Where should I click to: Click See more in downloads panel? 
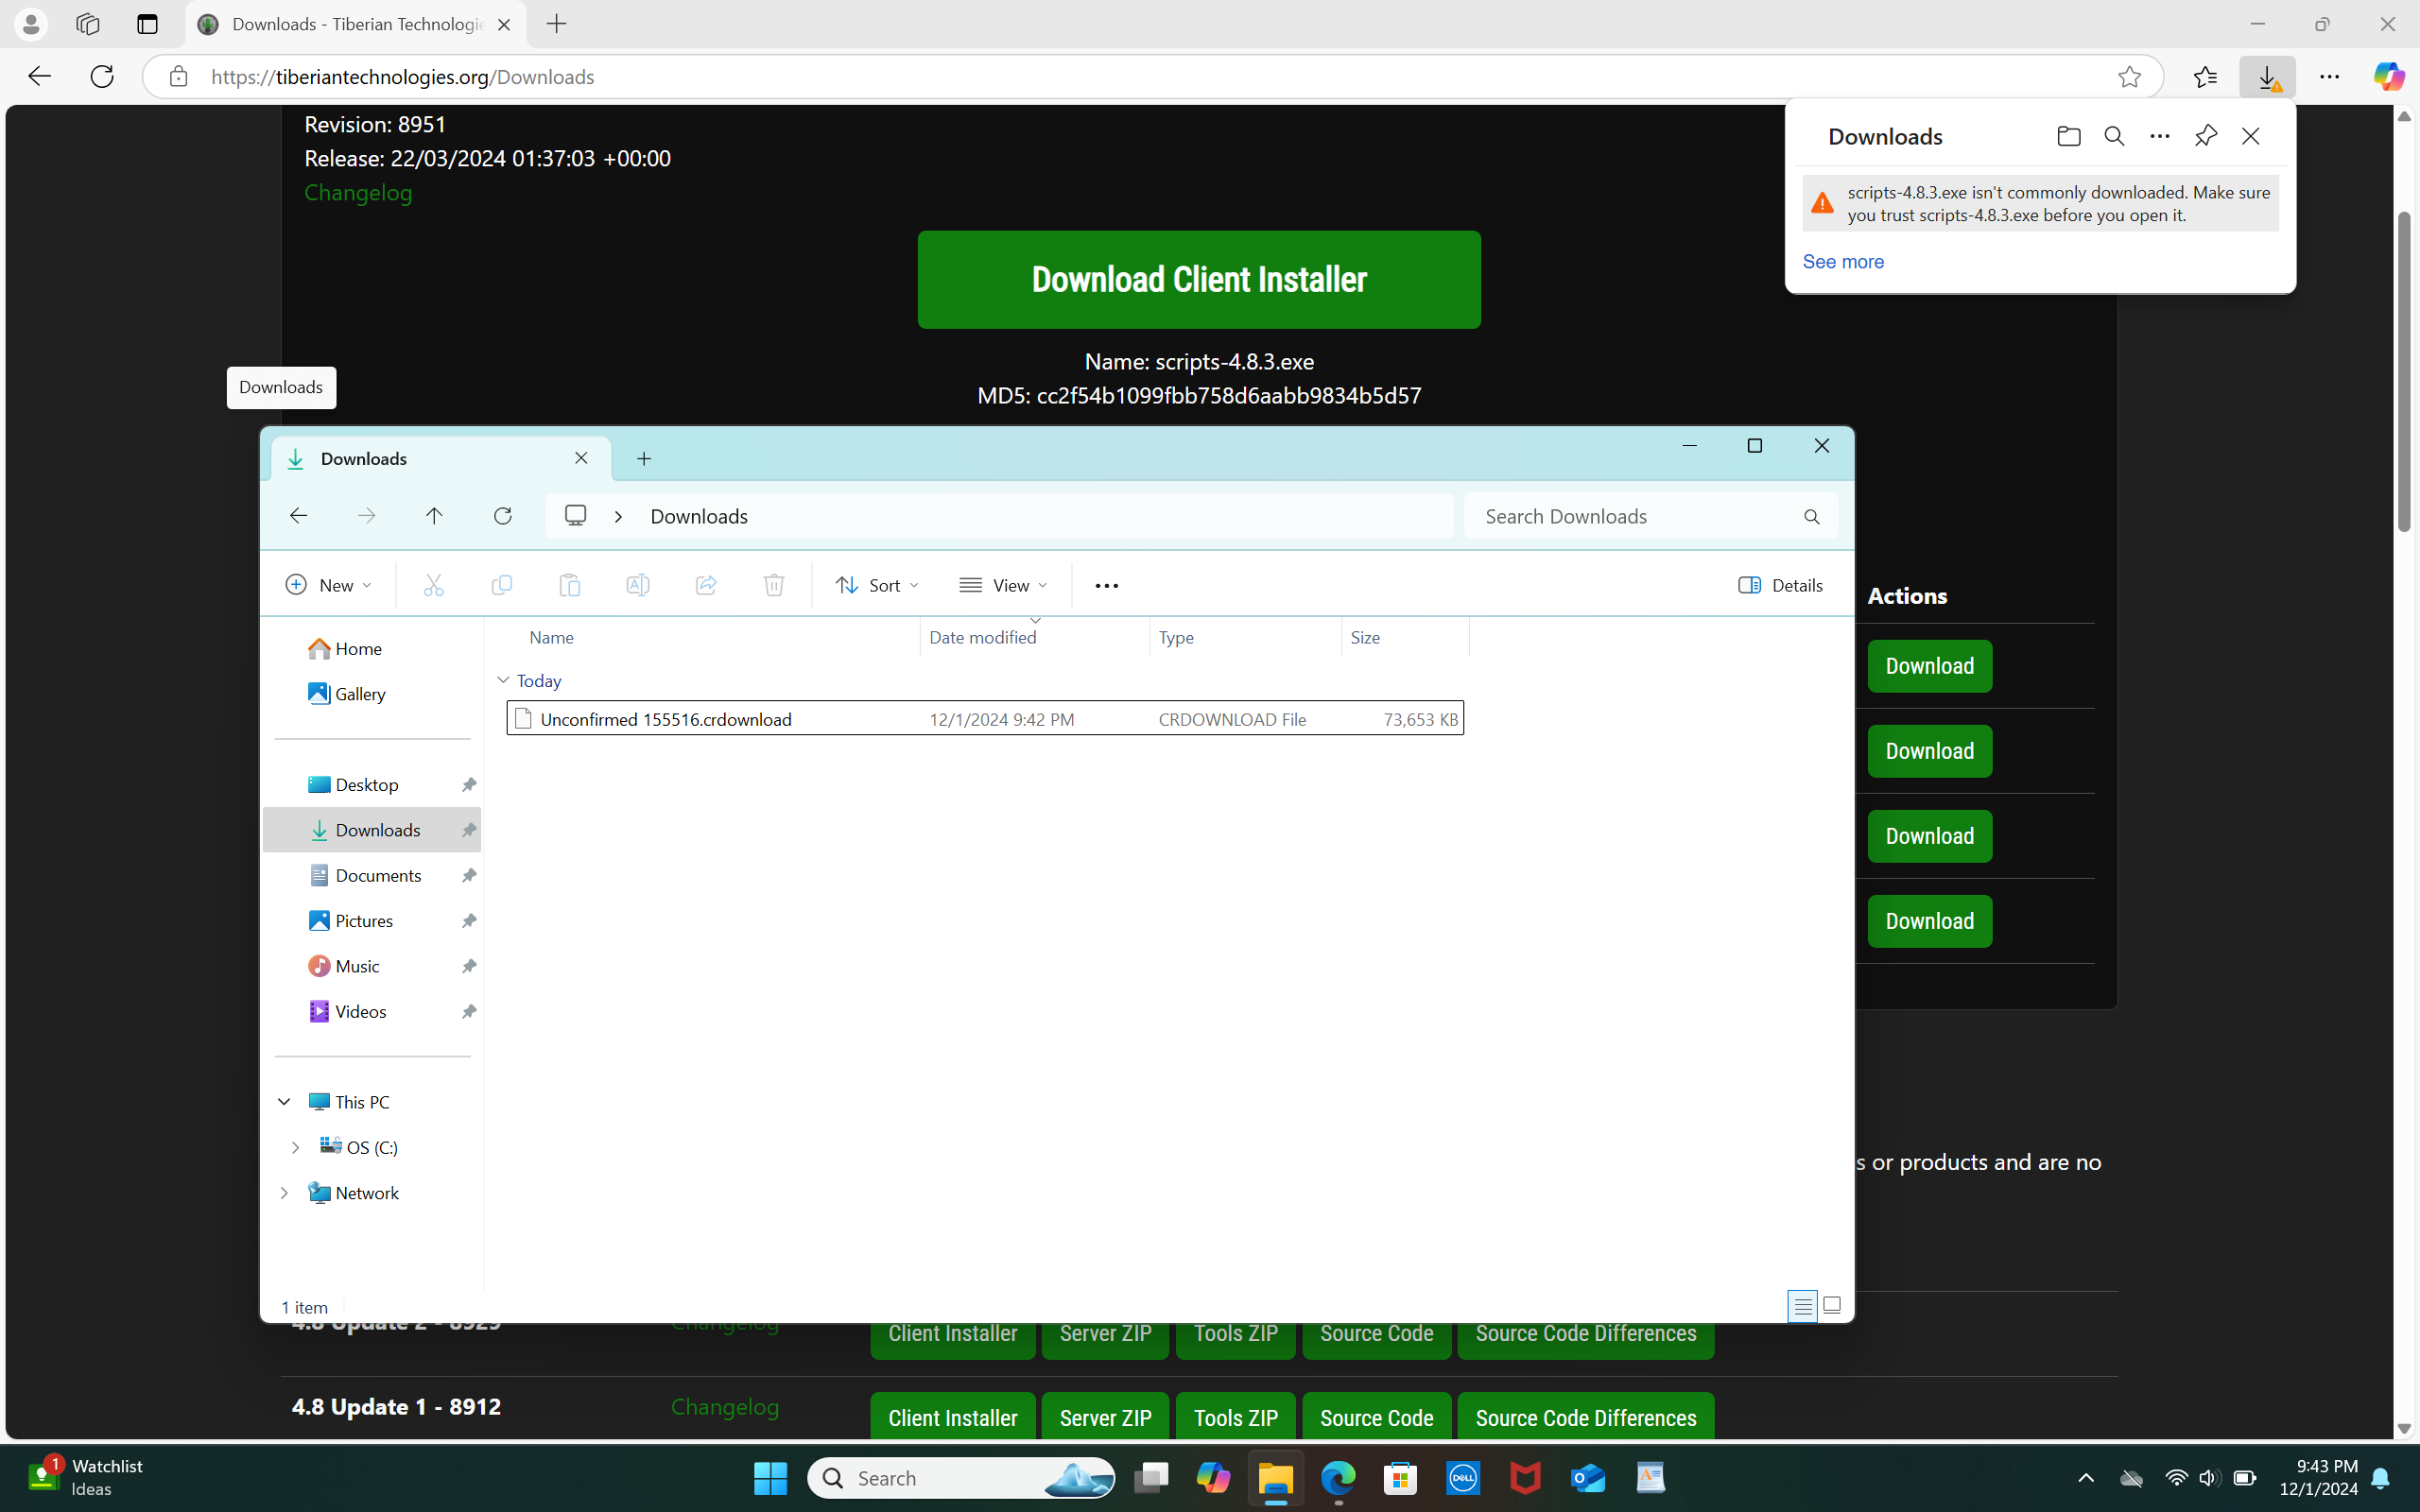coord(1842,262)
